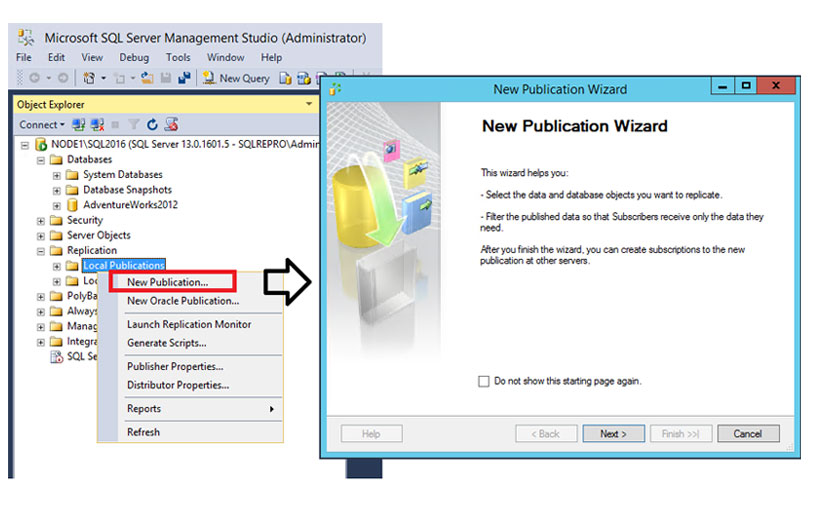Click the Disconnect icon in Object Explorer

[97, 125]
